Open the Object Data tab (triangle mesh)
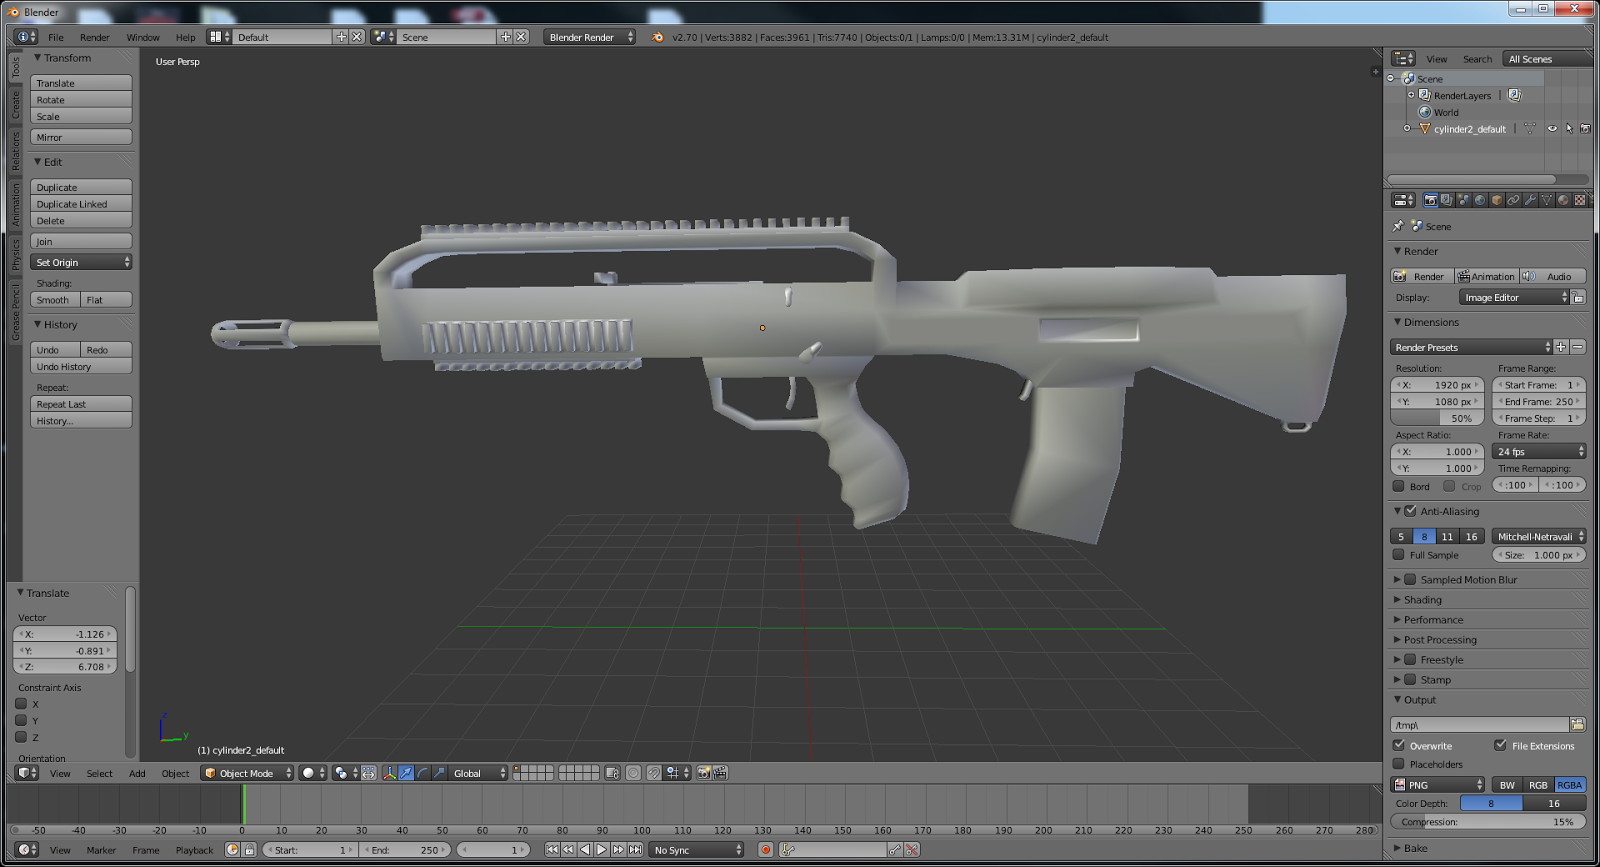 1547,200
